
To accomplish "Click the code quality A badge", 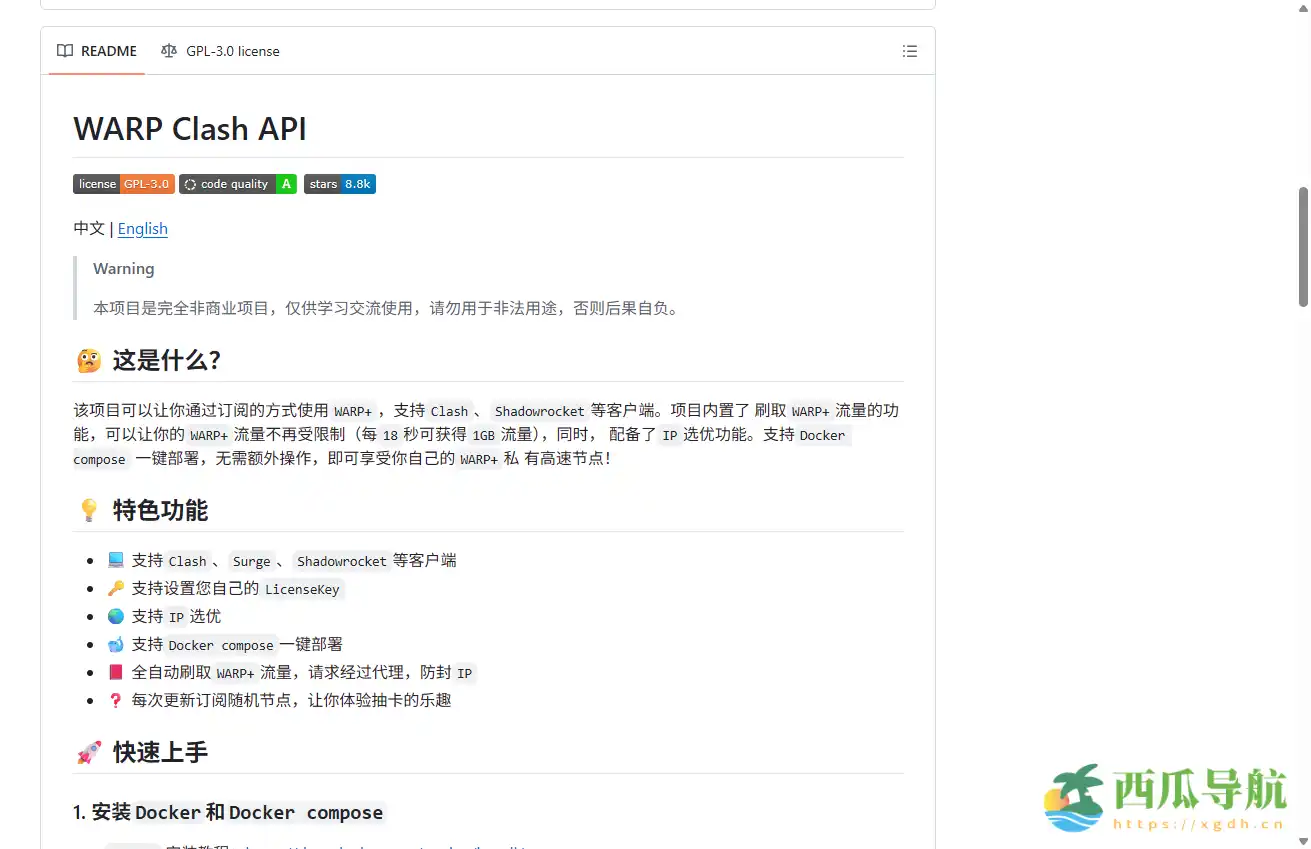I will [238, 183].
